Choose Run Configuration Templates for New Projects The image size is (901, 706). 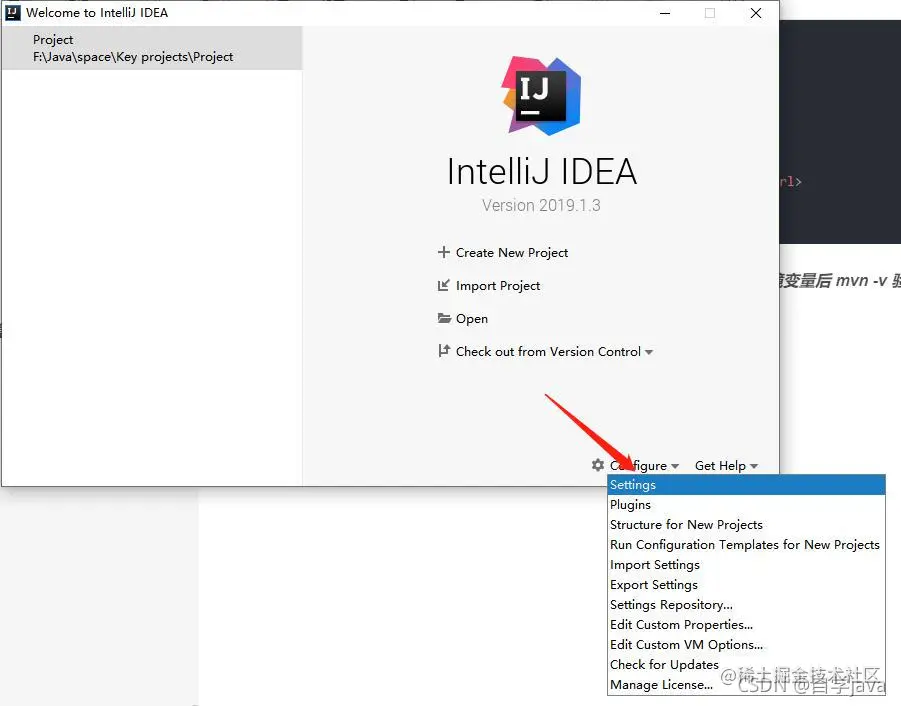point(746,545)
